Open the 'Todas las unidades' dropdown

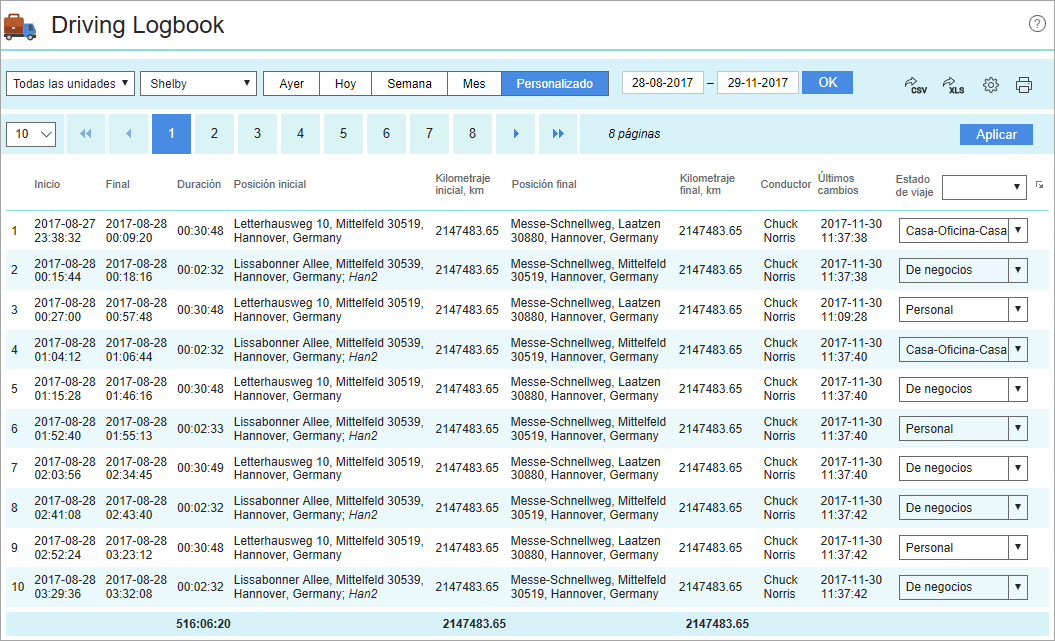click(x=71, y=84)
